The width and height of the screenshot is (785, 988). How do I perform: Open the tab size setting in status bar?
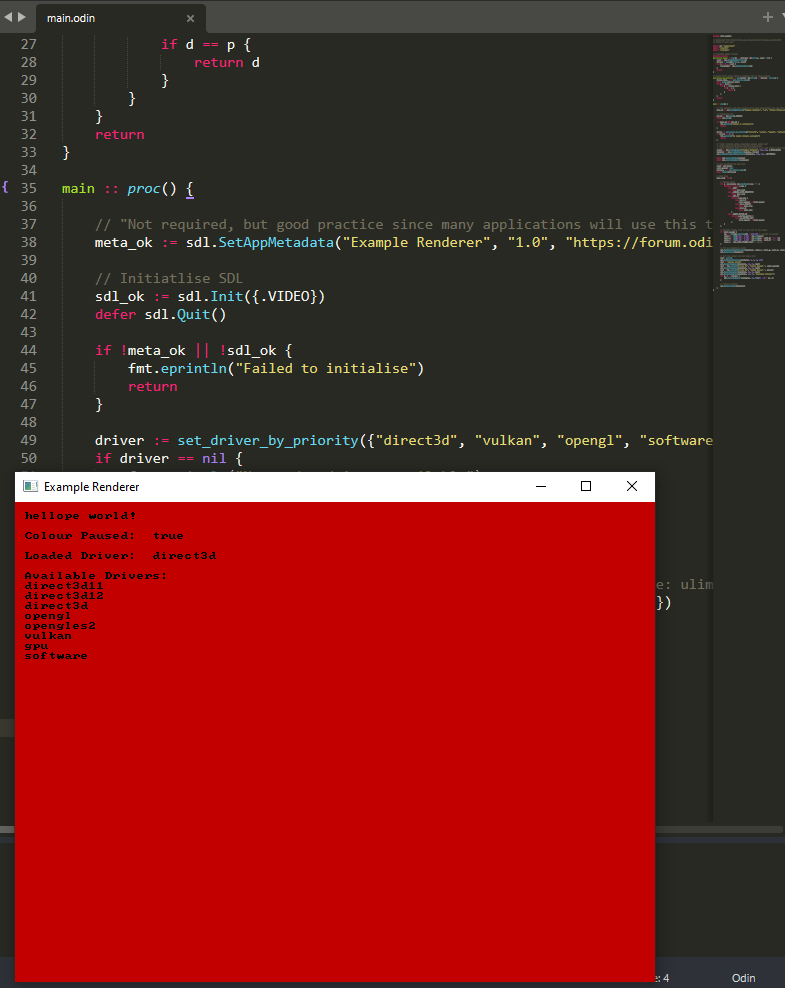[660, 977]
